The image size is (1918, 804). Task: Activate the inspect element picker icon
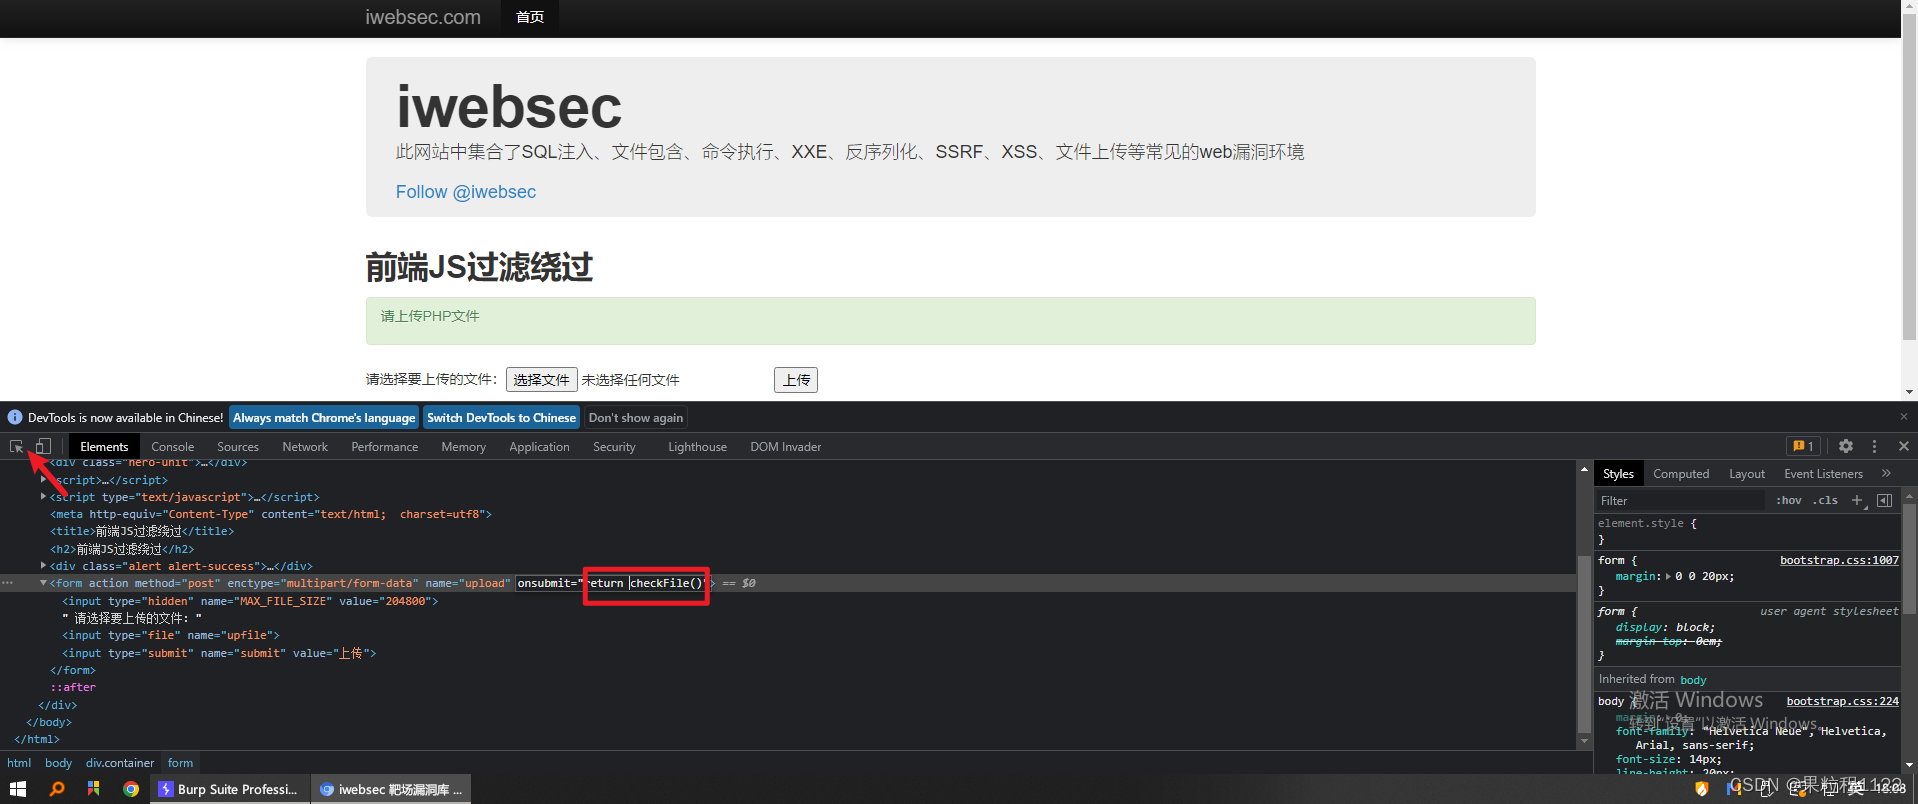pos(16,446)
